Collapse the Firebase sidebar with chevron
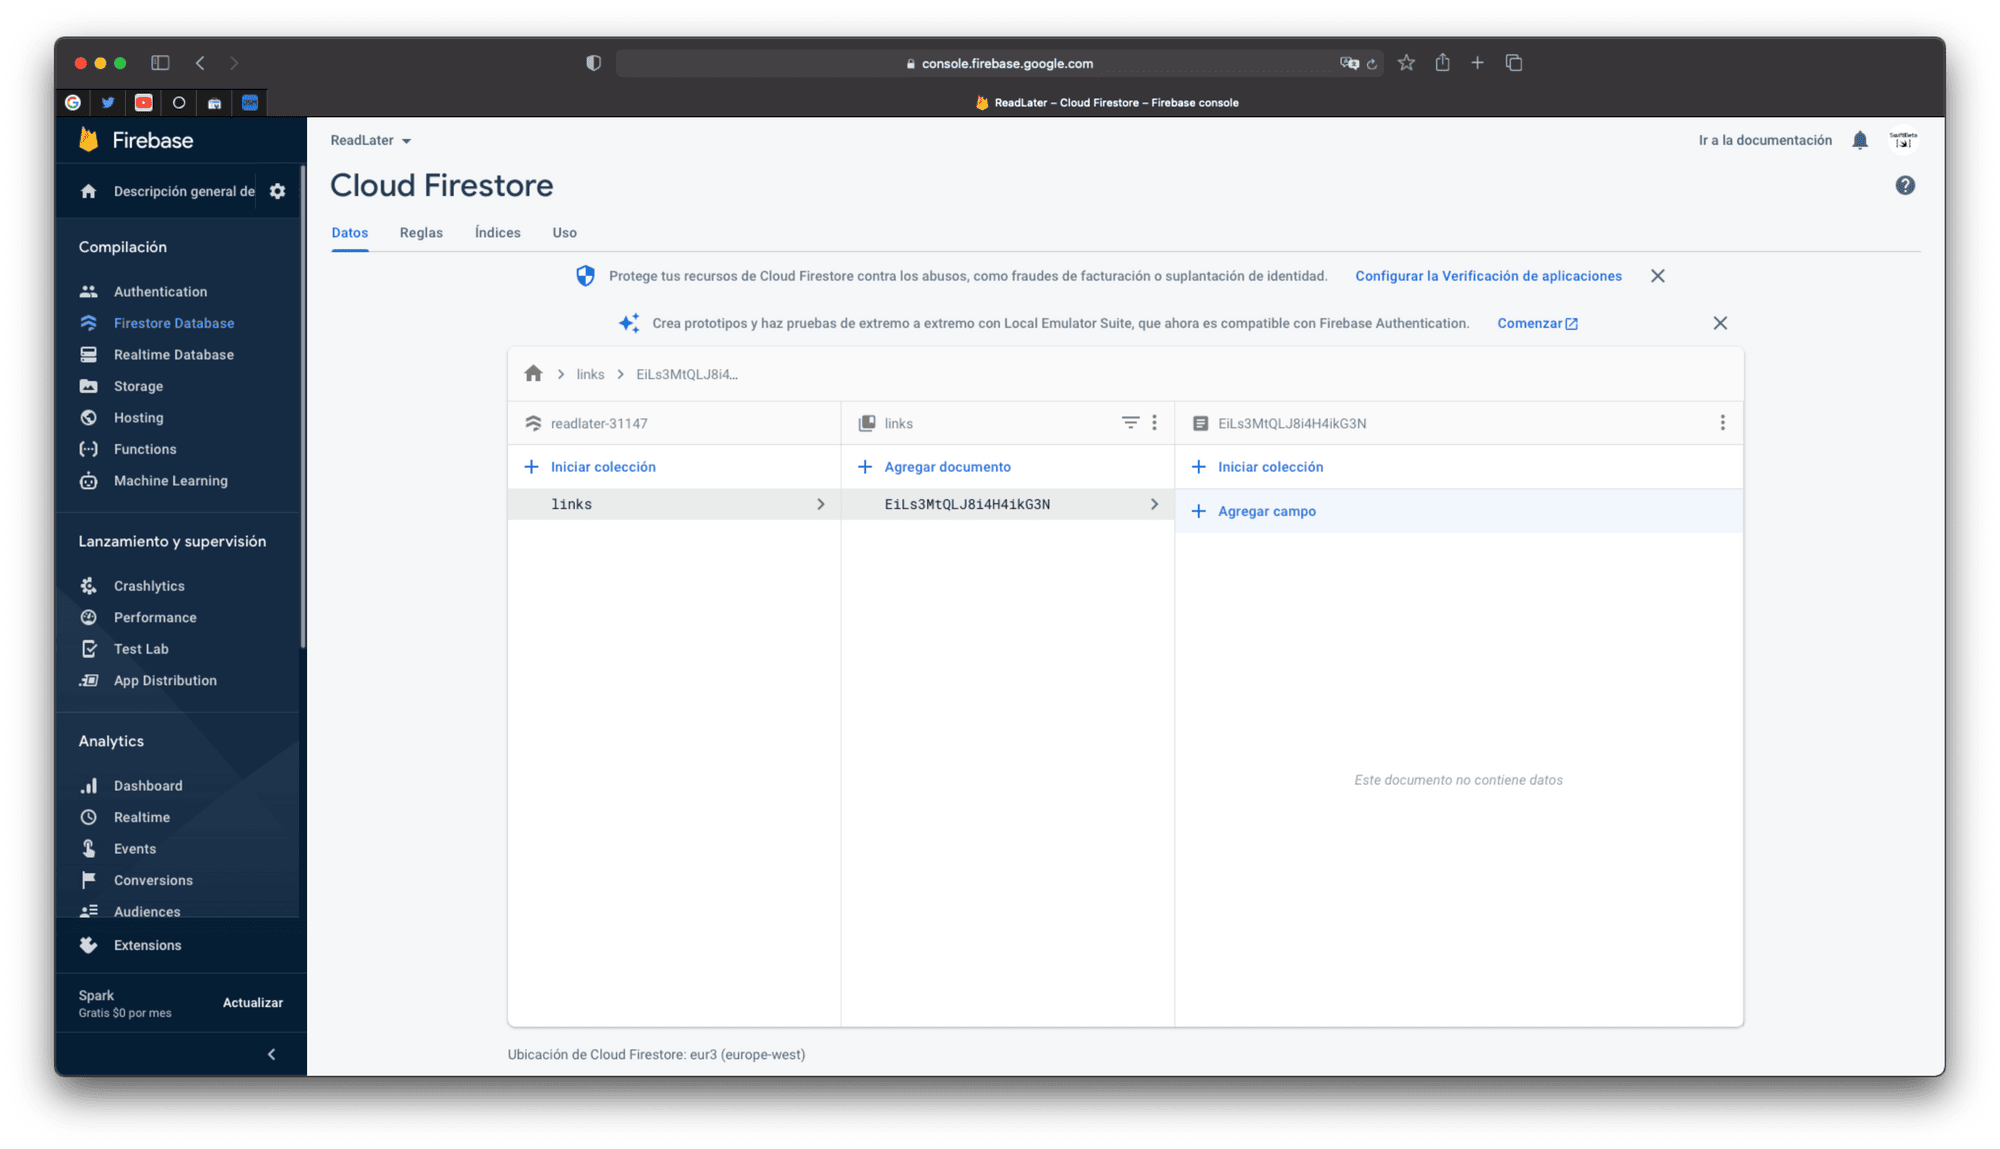This screenshot has height=1149, width=2000. [271, 1054]
